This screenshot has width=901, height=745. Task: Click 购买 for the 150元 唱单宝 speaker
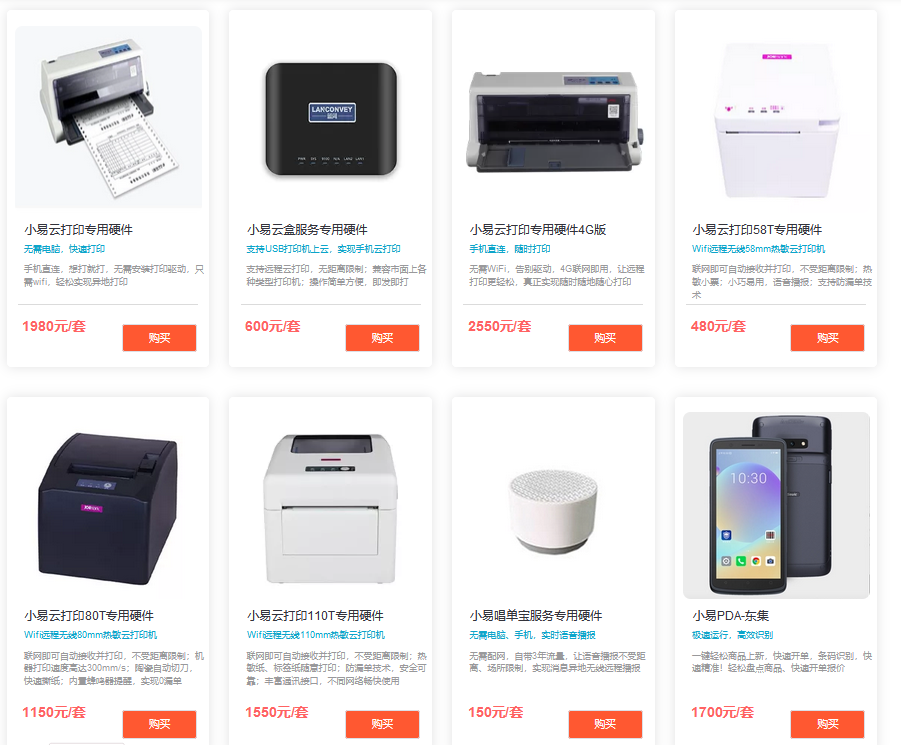(x=605, y=724)
